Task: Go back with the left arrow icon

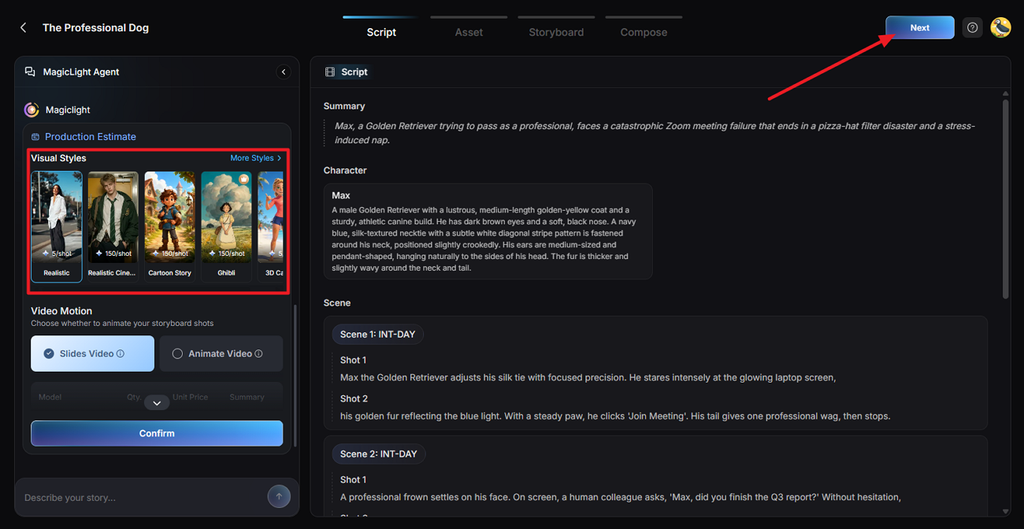Action: [24, 28]
